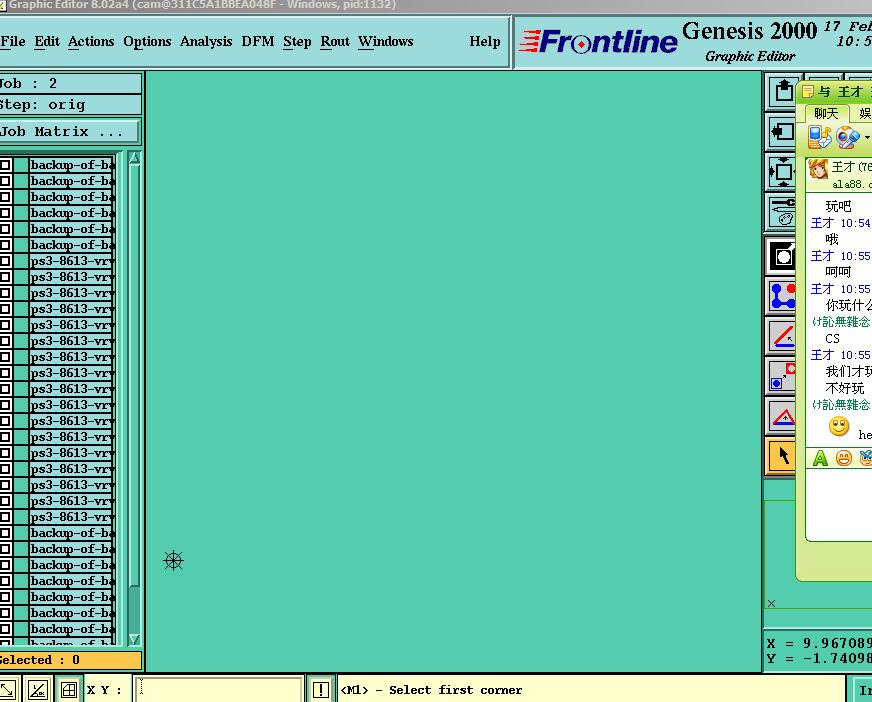Click the probe and palette icon

782,211
